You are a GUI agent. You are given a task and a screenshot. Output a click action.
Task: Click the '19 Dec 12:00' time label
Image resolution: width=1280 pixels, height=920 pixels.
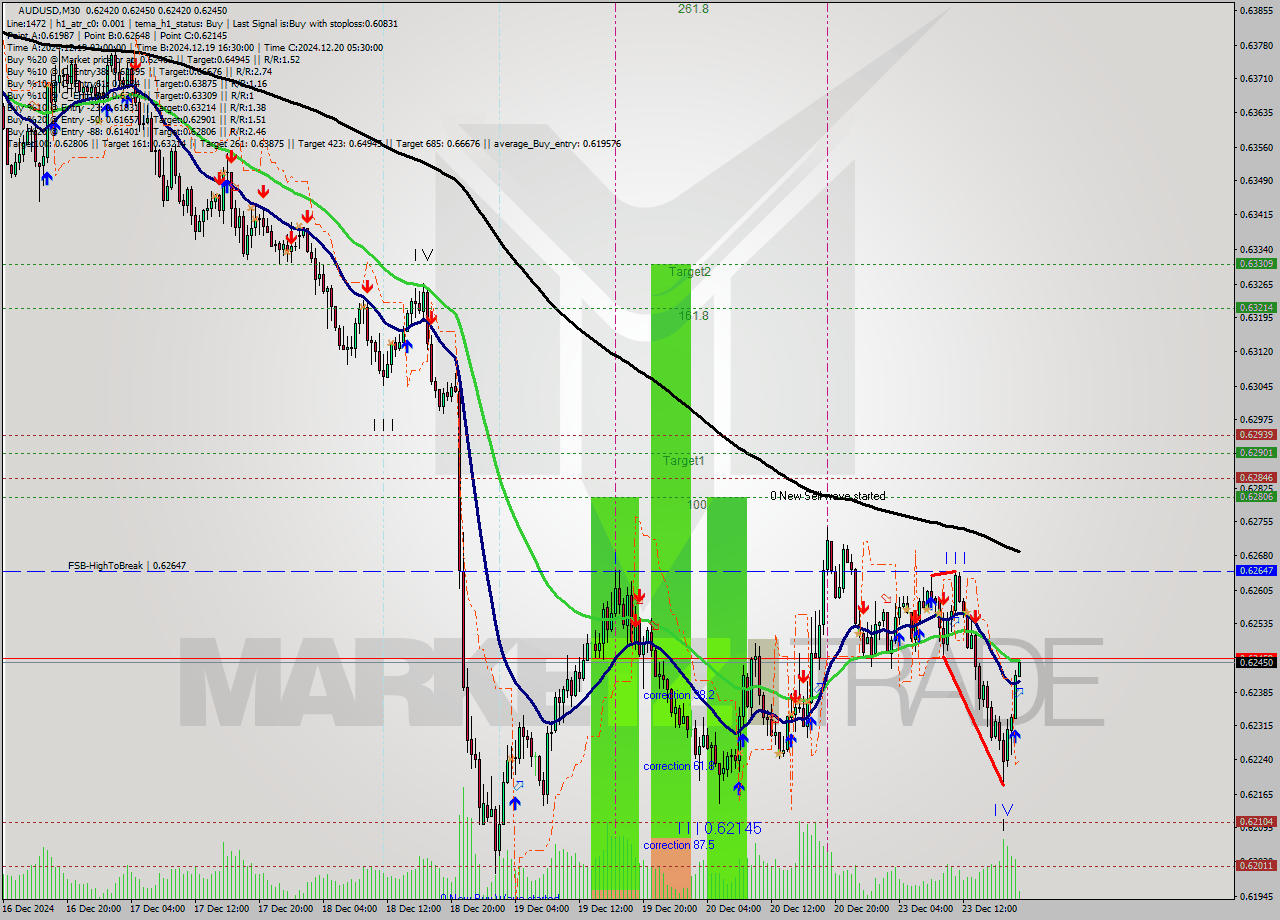607,910
